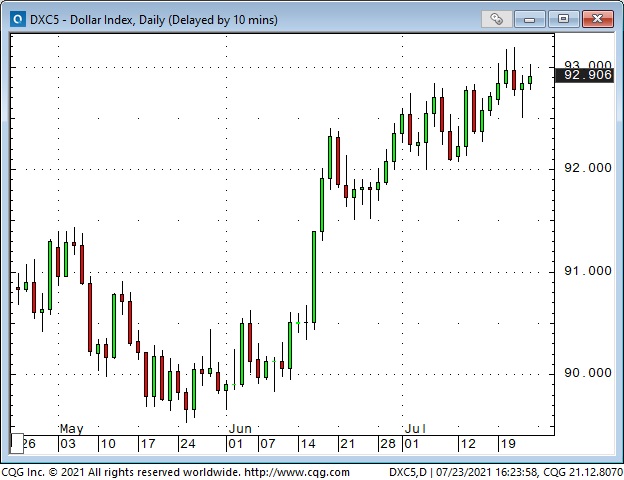Image resolution: width=624 pixels, height=480 pixels.
Task: Open the http://www.cqg.com link in footer
Action: [x=296, y=472]
